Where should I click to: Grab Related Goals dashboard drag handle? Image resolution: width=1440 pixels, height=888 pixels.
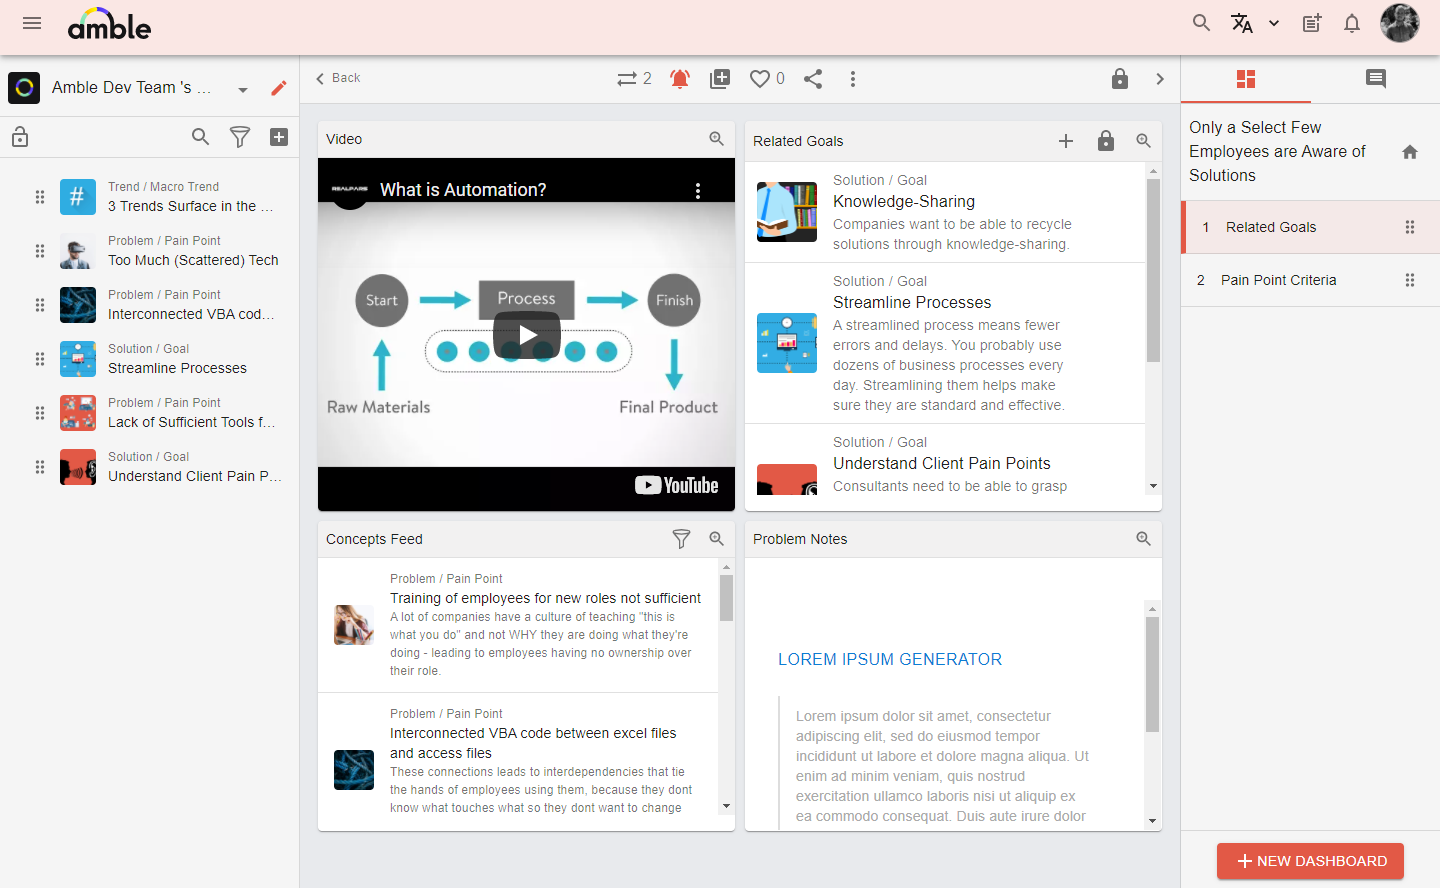pos(1410,227)
